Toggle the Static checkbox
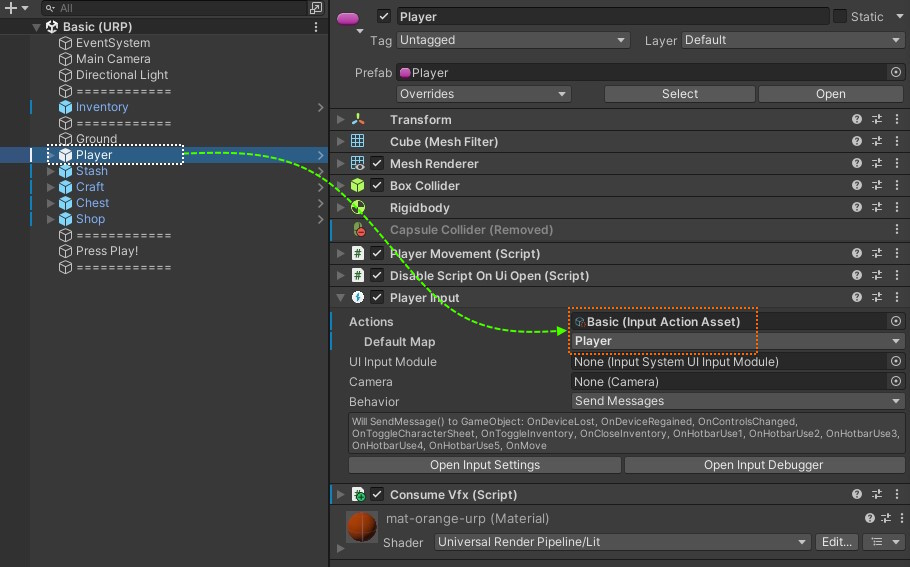Screen dimensions: 910x567 click(840, 17)
